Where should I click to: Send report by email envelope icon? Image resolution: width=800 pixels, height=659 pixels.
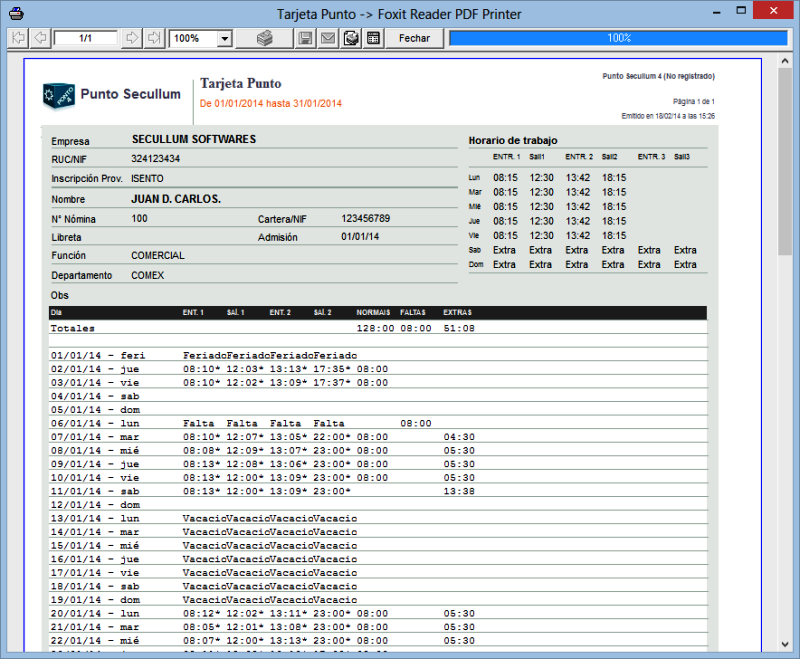(x=328, y=38)
